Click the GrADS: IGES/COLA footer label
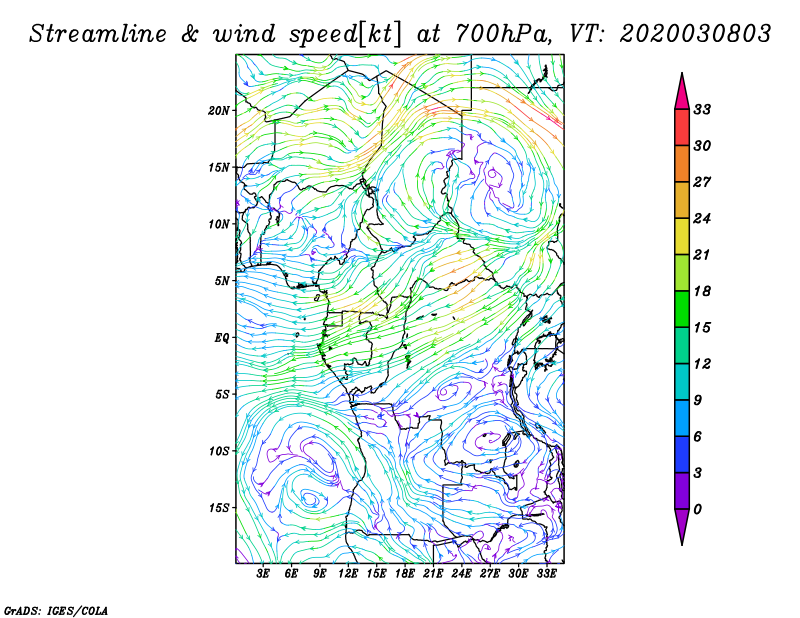This screenshot has height=618, width=800. pos(56,611)
